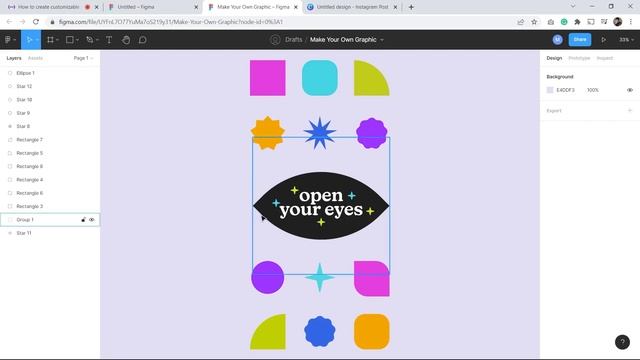Select the magenta square on canvas

268,78
